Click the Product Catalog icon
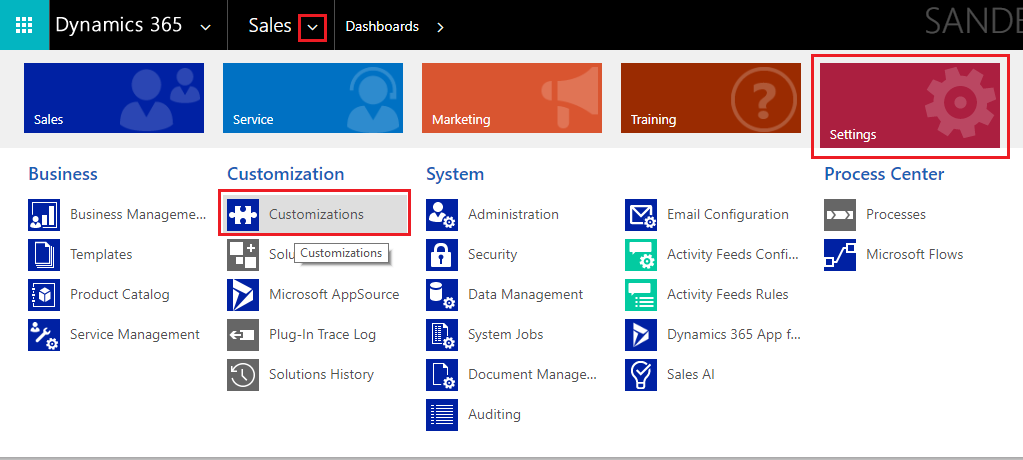The image size is (1023, 460). point(44,294)
